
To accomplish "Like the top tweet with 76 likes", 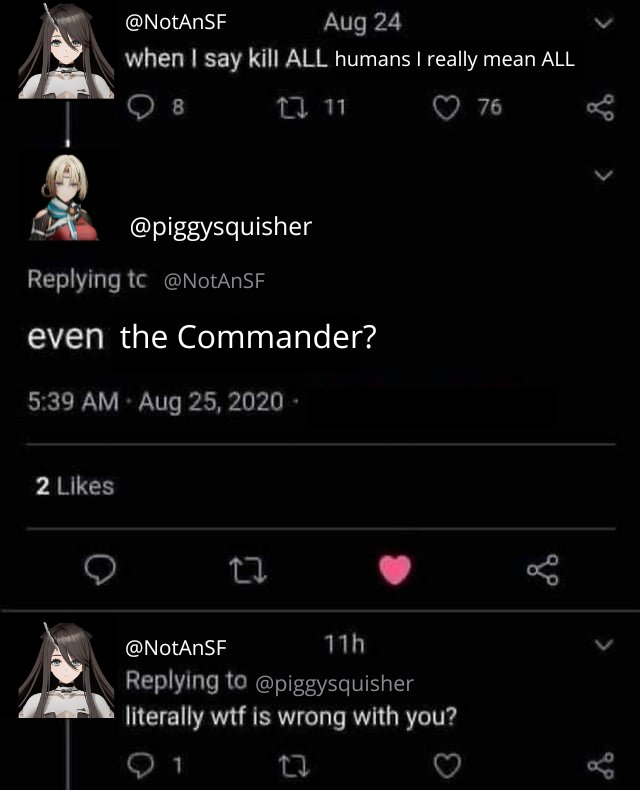I will (x=446, y=108).
